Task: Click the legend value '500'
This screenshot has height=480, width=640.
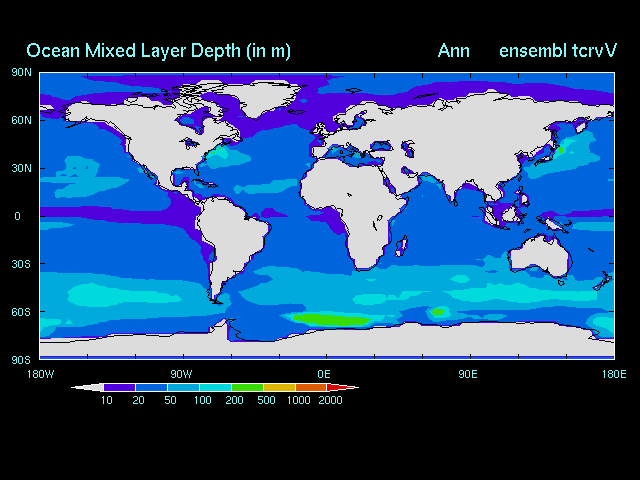Action: pyautogui.click(x=266, y=400)
